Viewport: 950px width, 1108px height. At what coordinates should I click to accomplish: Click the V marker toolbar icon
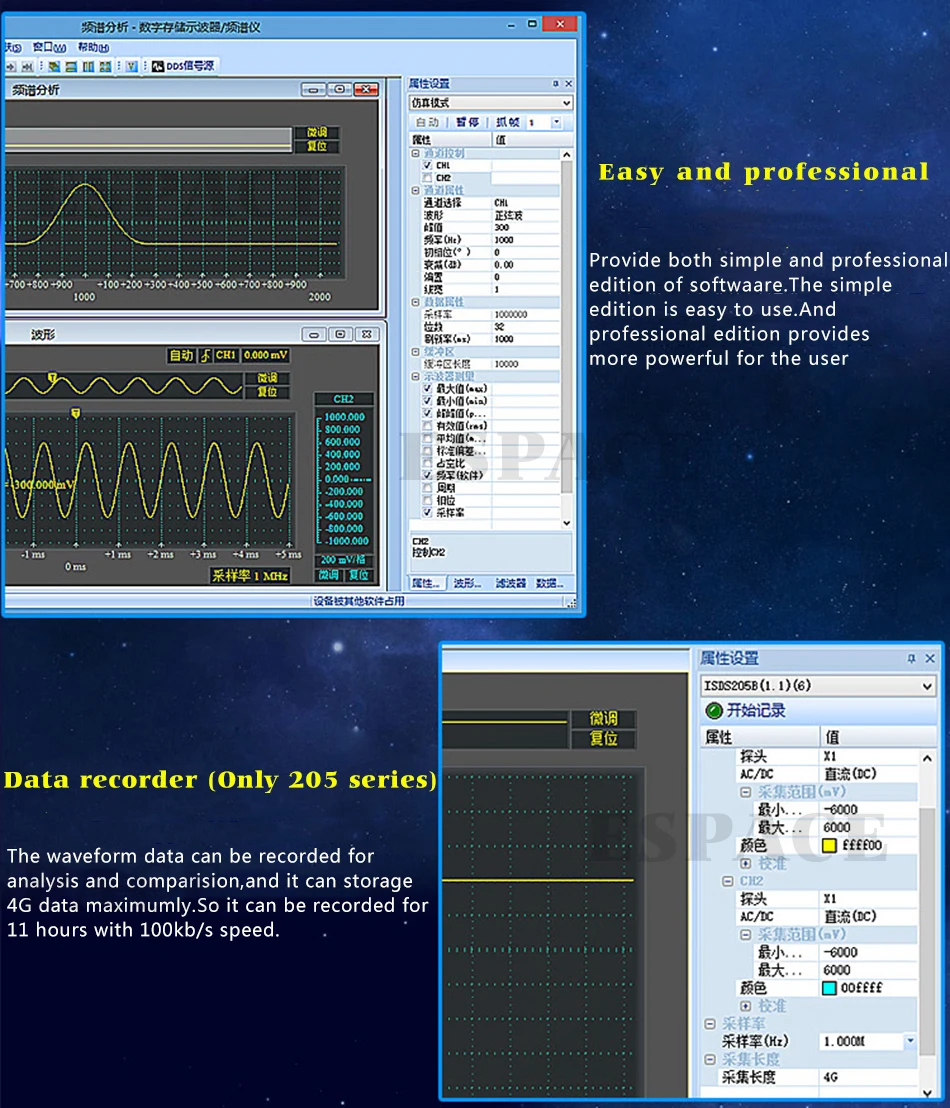click(132, 66)
